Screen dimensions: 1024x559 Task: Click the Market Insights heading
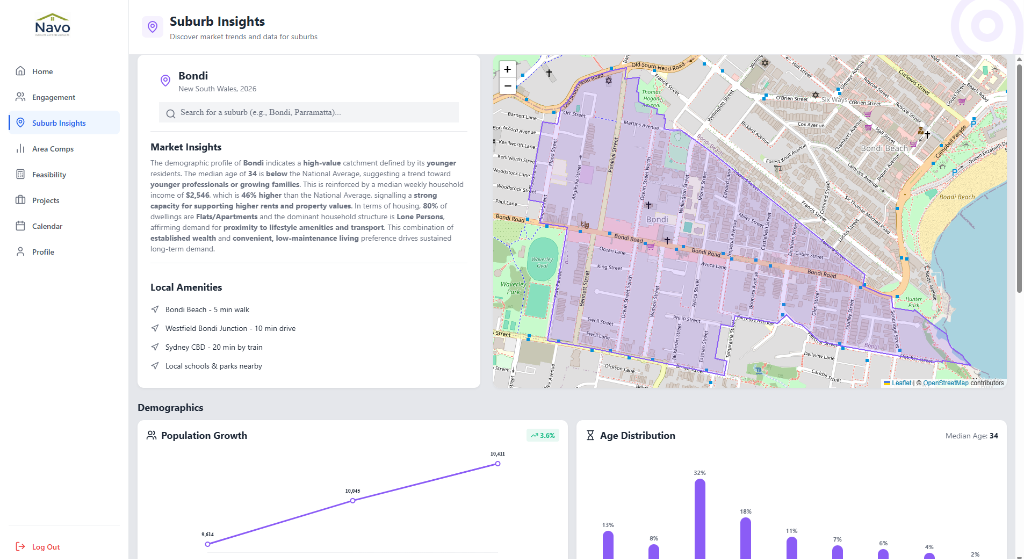186,147
